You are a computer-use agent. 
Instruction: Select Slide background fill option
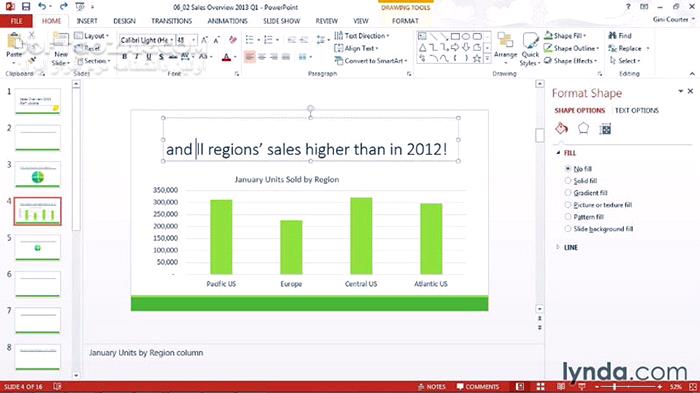[599, 229]
